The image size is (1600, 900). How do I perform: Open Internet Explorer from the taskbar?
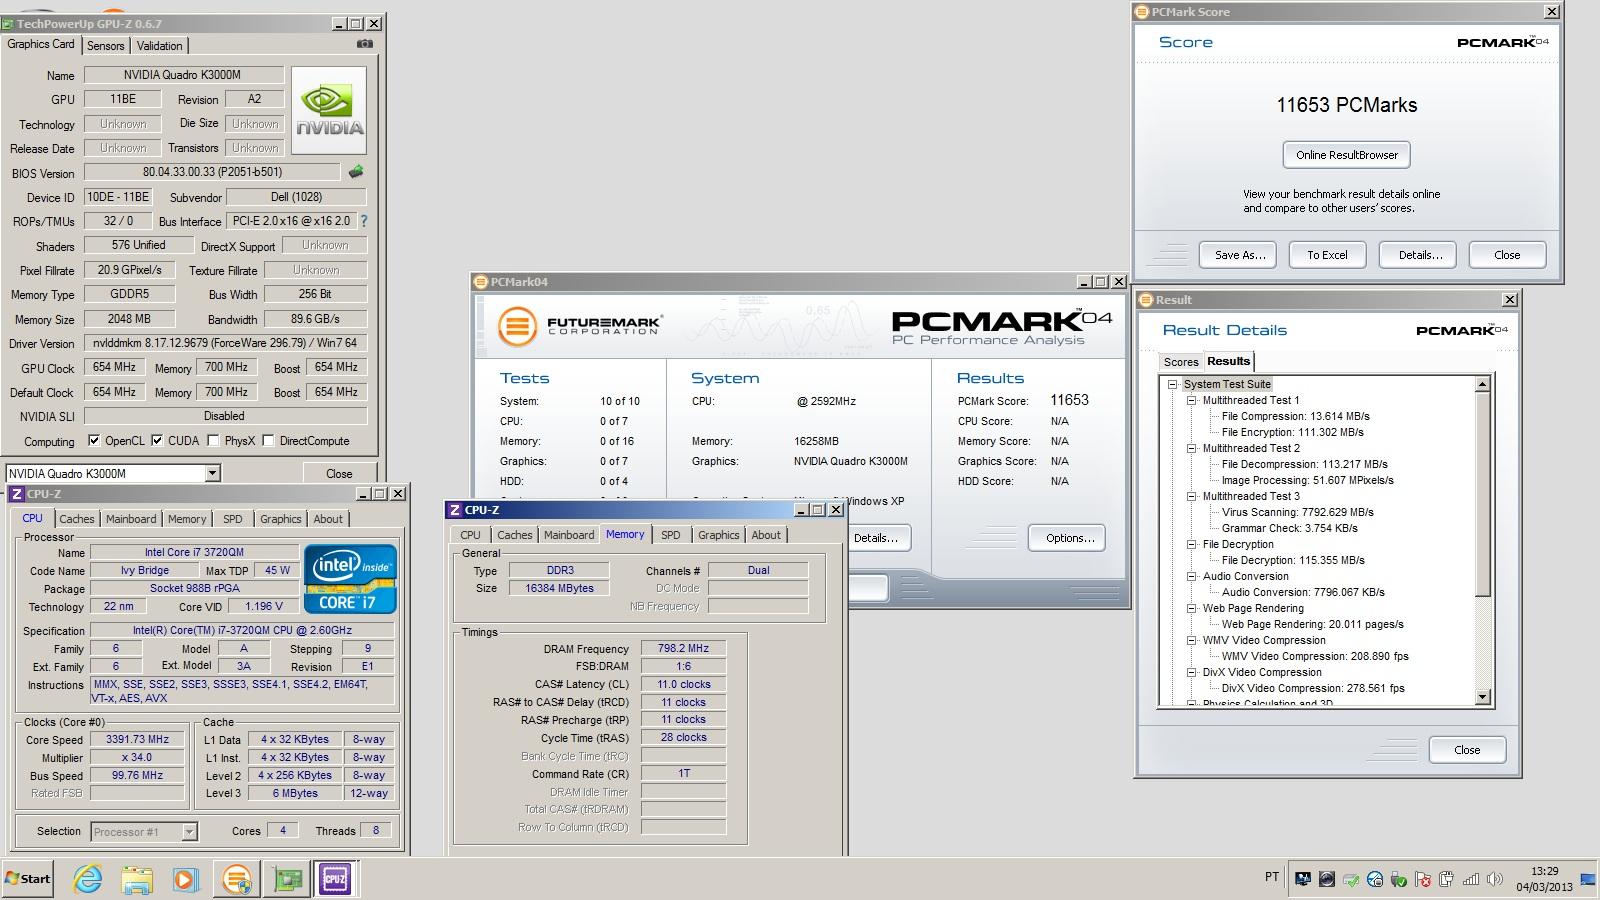coord(88,879)
